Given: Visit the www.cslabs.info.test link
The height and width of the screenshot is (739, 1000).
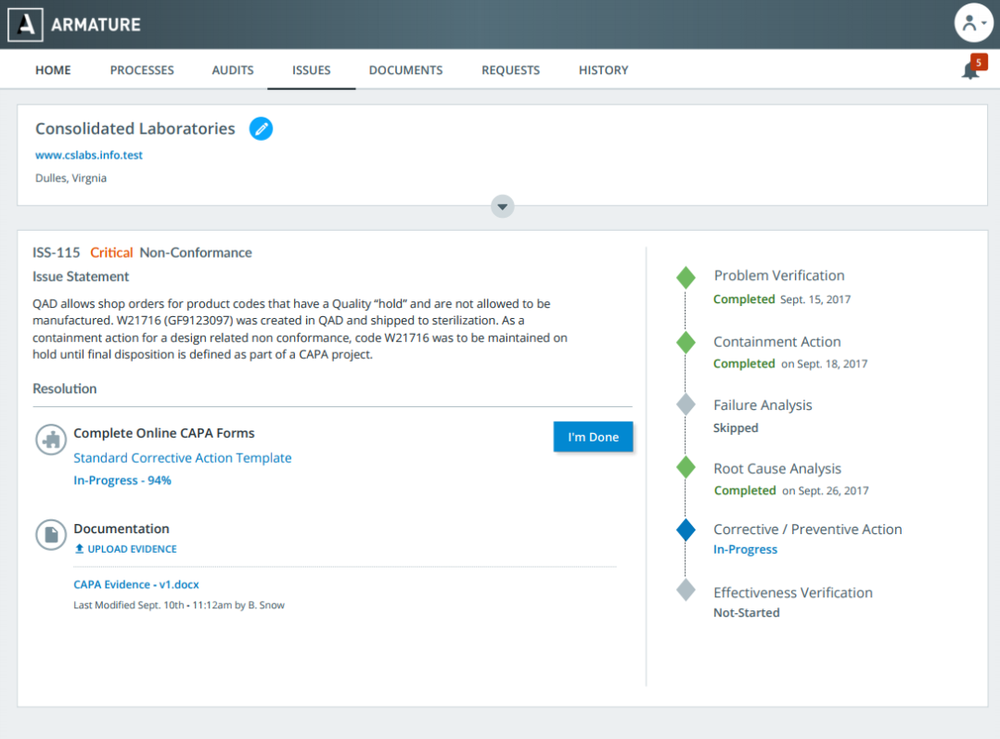Looking at the screenshot, I should point(89,155).
